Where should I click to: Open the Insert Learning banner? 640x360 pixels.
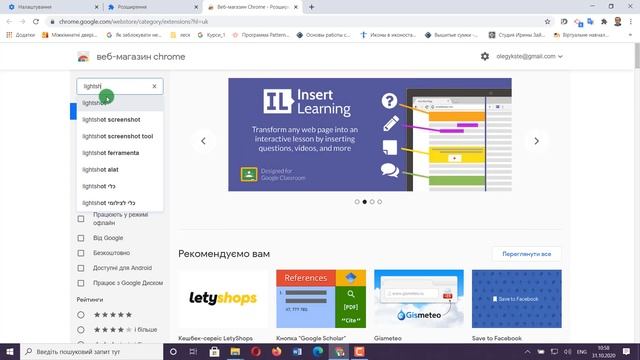coord(370,135)
